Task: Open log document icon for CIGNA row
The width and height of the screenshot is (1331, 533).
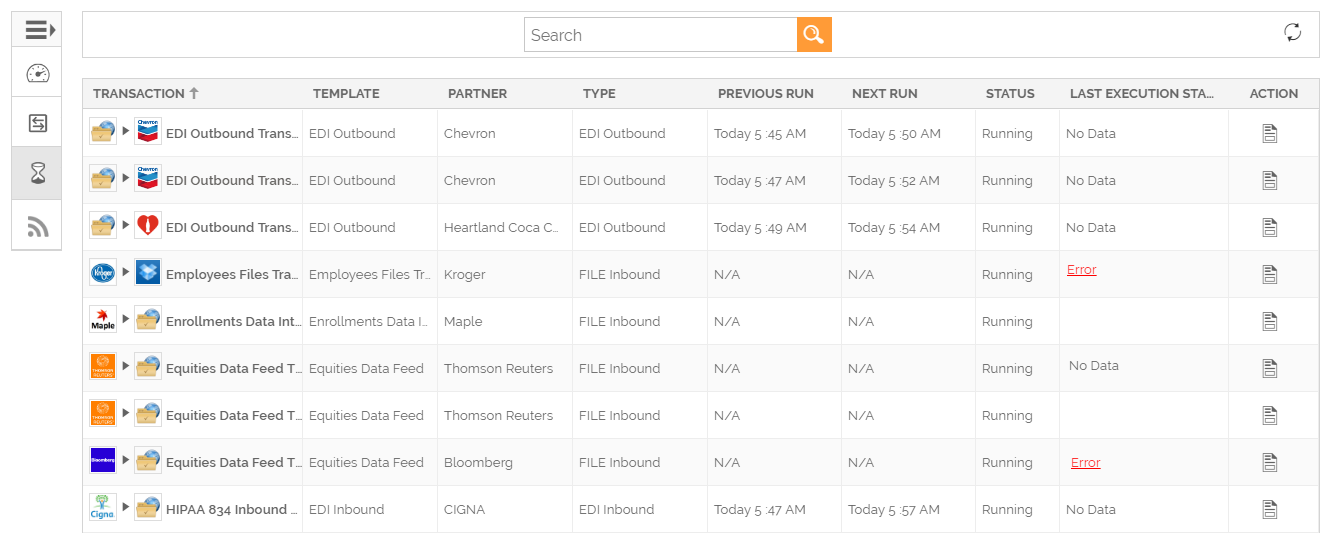Action: tap(1270, 509)
